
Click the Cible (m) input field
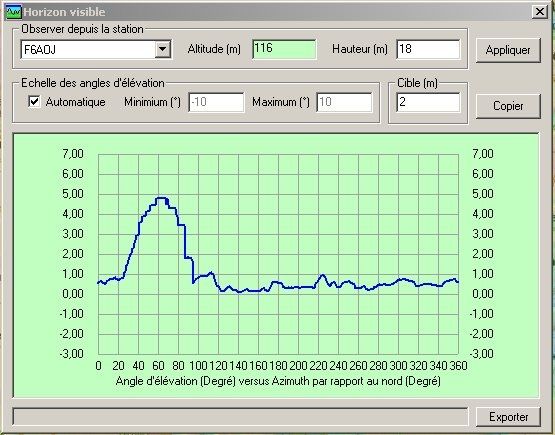coord(428,102)
